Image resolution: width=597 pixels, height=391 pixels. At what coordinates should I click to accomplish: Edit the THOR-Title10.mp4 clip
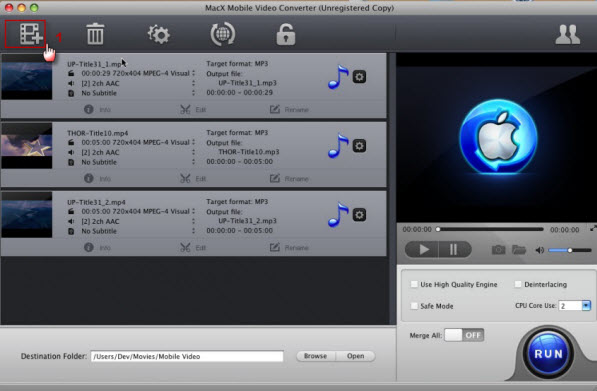[193, 179]
